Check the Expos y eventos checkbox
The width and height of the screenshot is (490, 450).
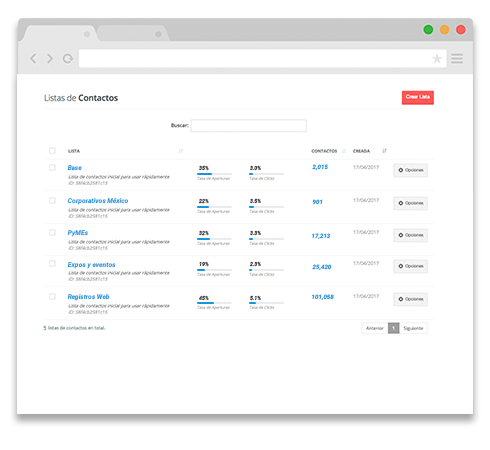point(52,264)
